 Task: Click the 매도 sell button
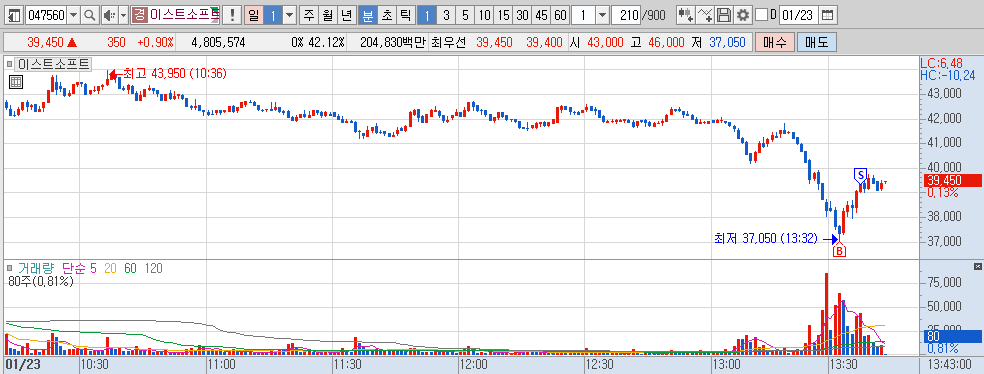click(x=816, y=43)
